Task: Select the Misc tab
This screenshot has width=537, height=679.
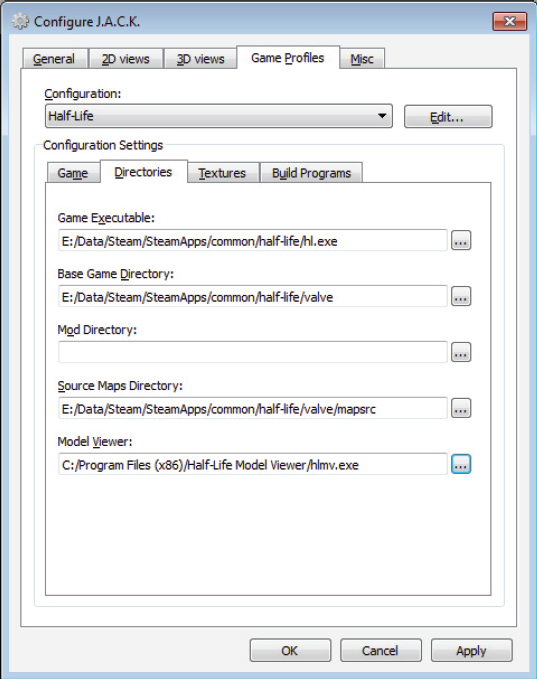Action: click(362, 59)
